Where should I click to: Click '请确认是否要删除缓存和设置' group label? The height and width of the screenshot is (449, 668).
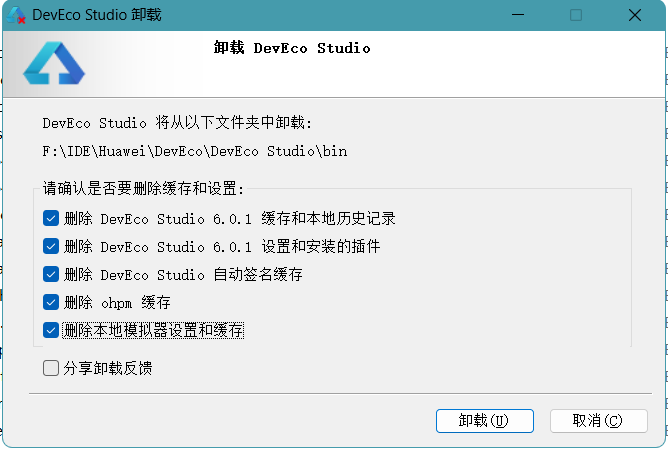(143, 188)
